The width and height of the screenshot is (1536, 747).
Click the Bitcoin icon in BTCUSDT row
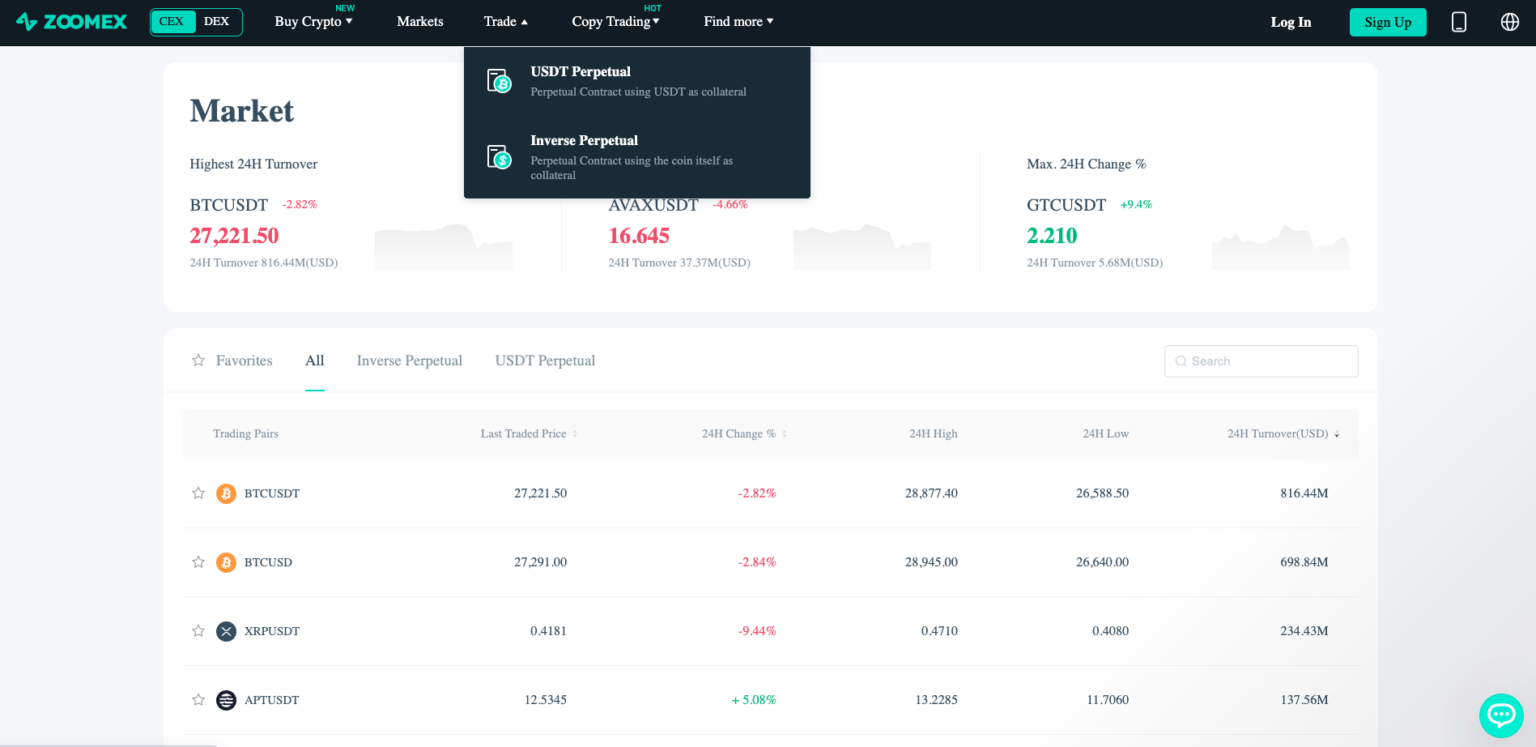(226, 493)
